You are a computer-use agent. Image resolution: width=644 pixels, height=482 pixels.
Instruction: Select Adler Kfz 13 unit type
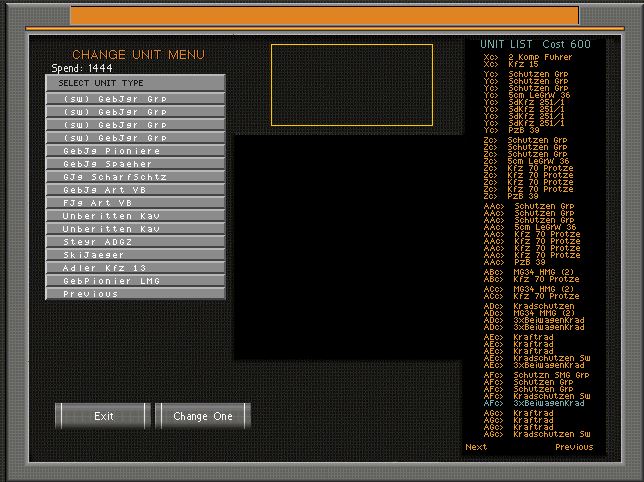[135, 268]
